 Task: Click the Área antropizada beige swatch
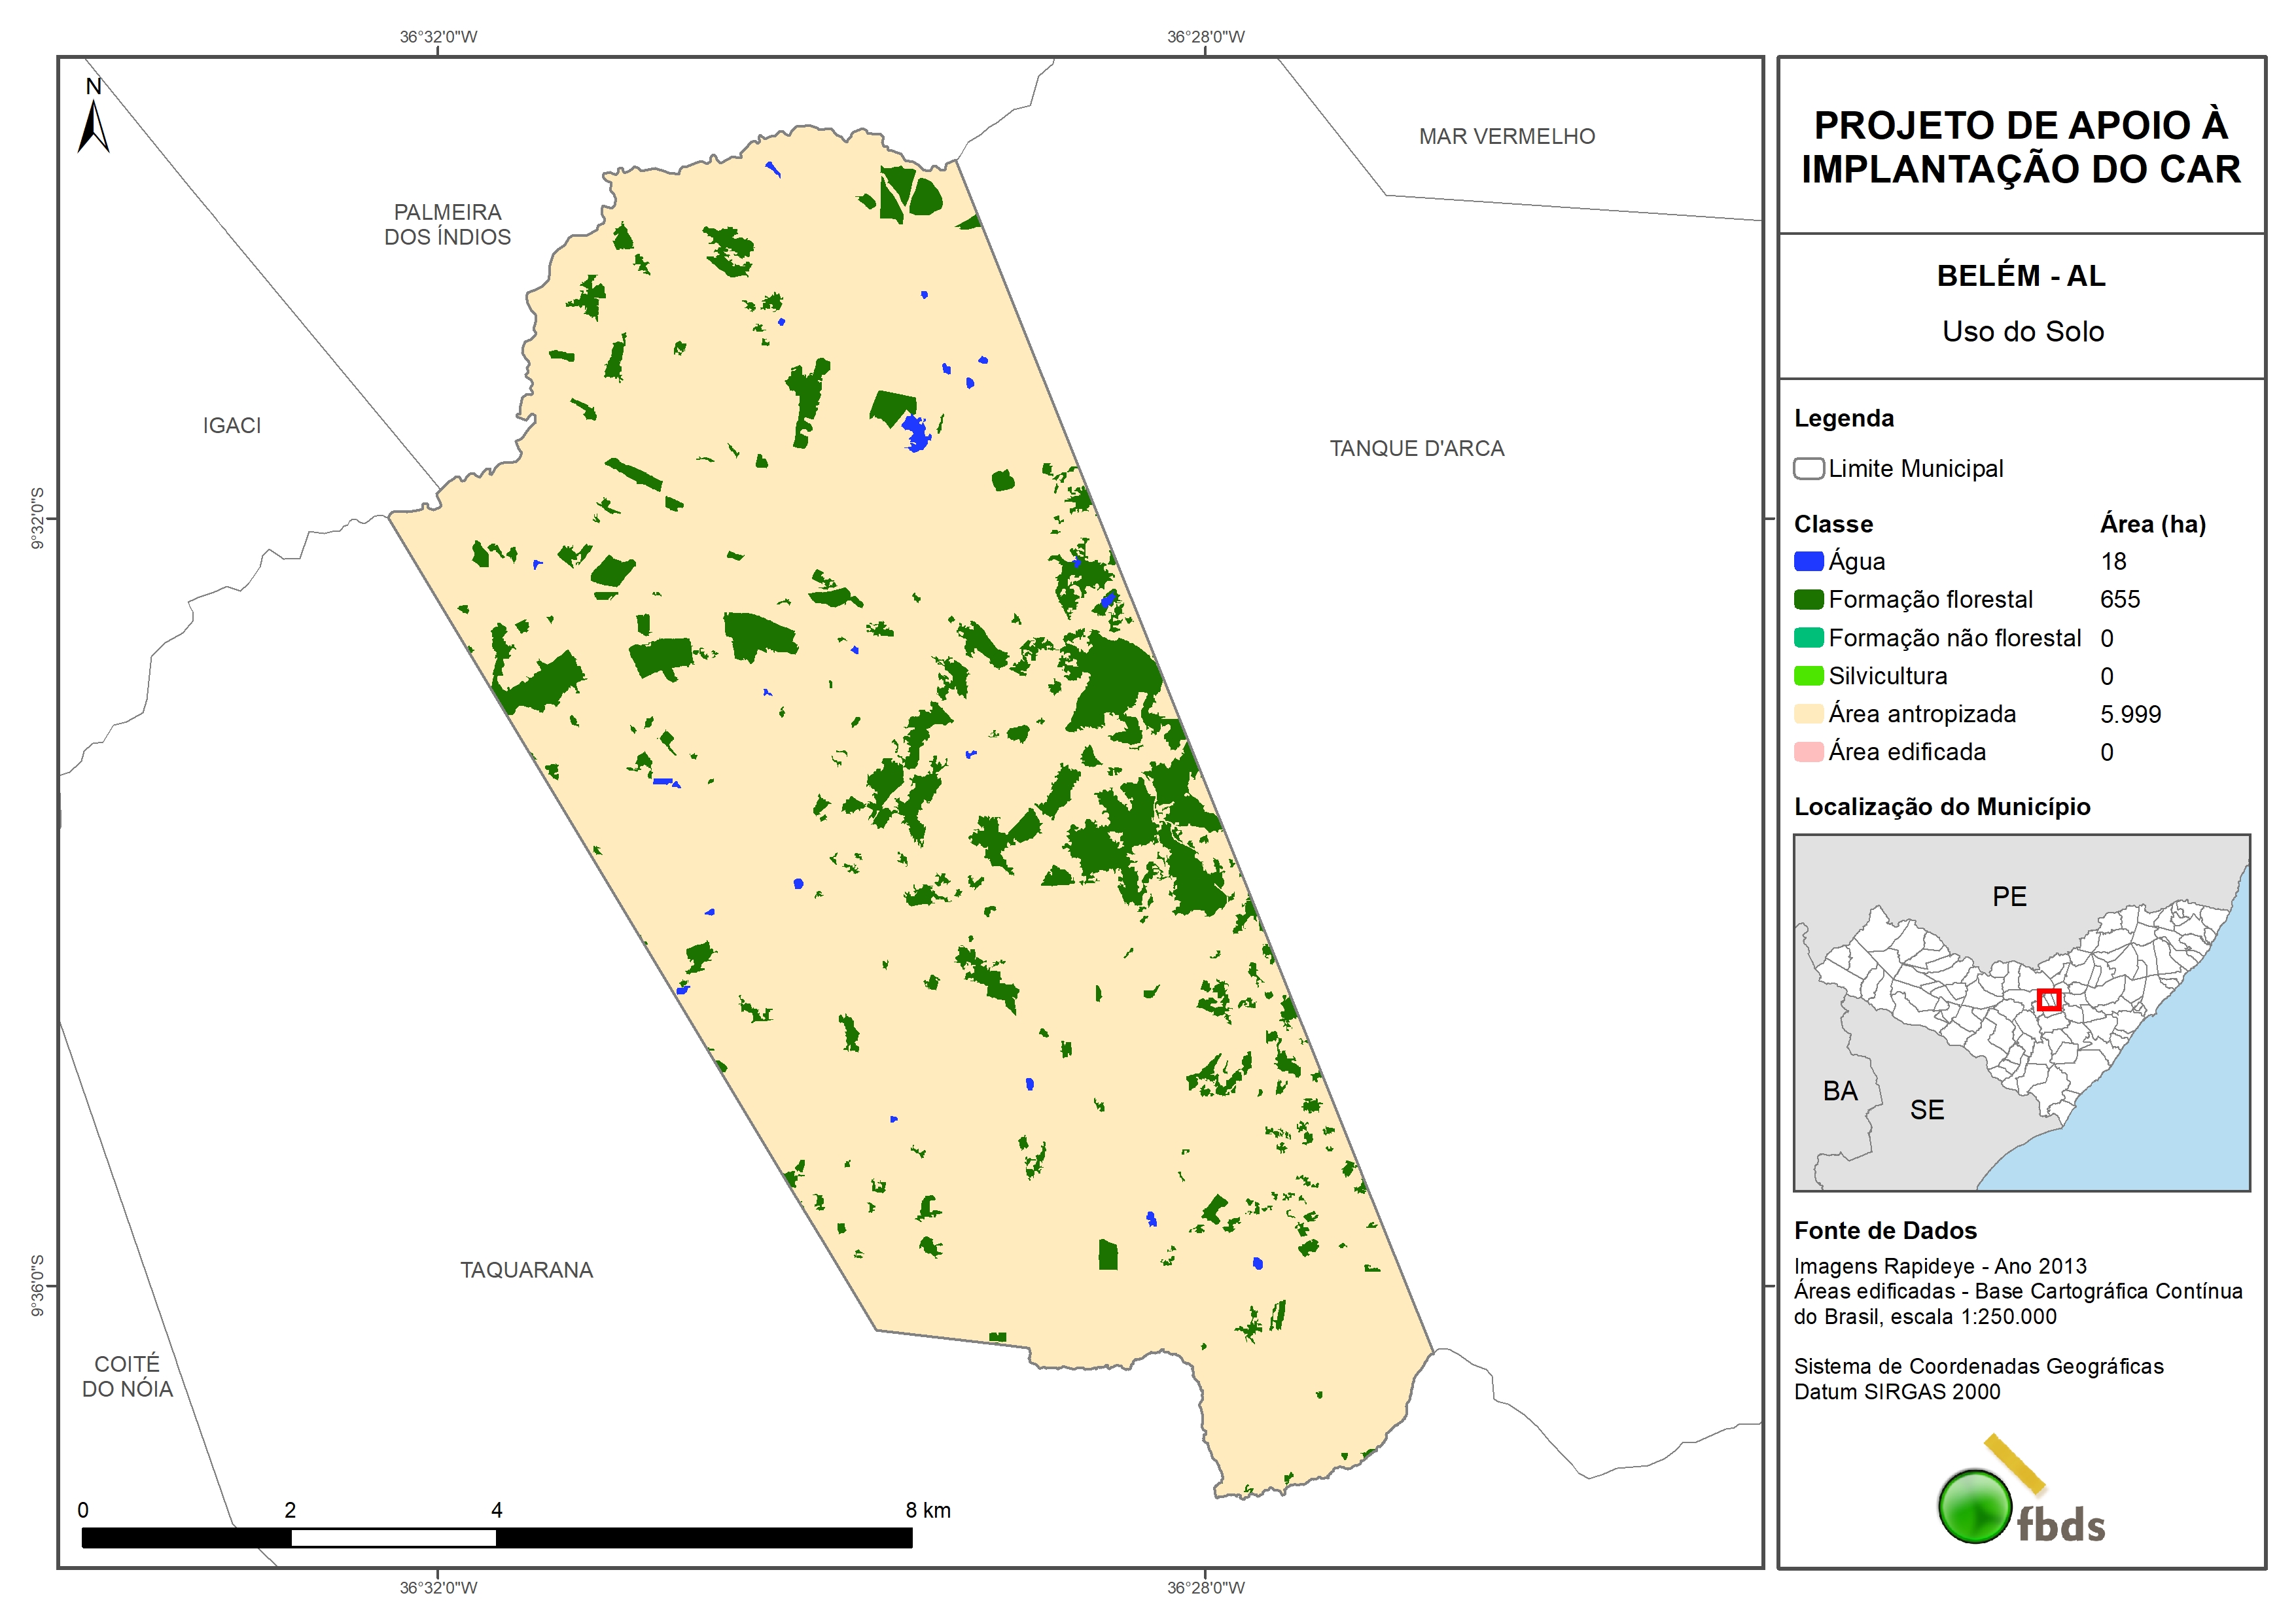[x=1808, y=713]
